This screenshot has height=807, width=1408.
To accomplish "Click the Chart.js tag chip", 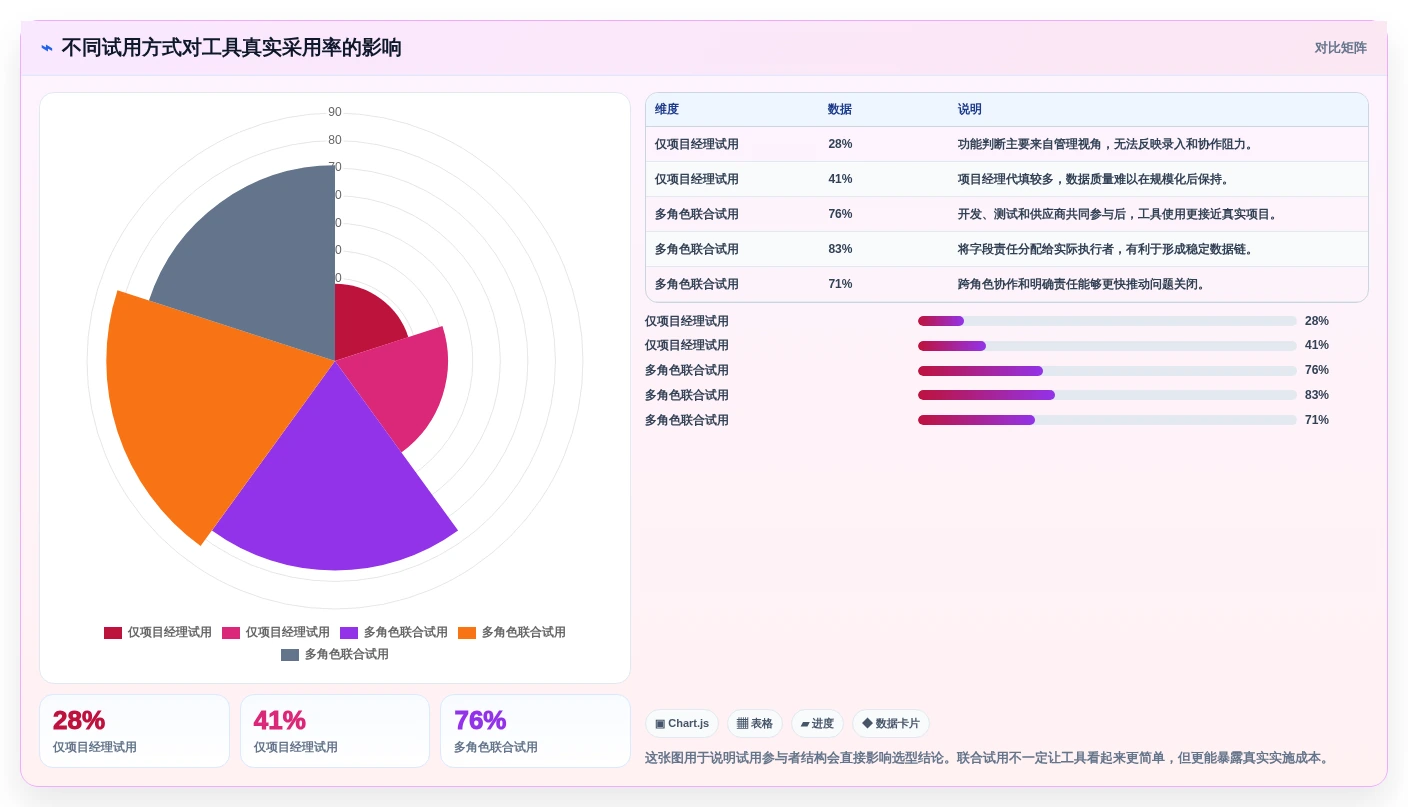I will 682,724.
